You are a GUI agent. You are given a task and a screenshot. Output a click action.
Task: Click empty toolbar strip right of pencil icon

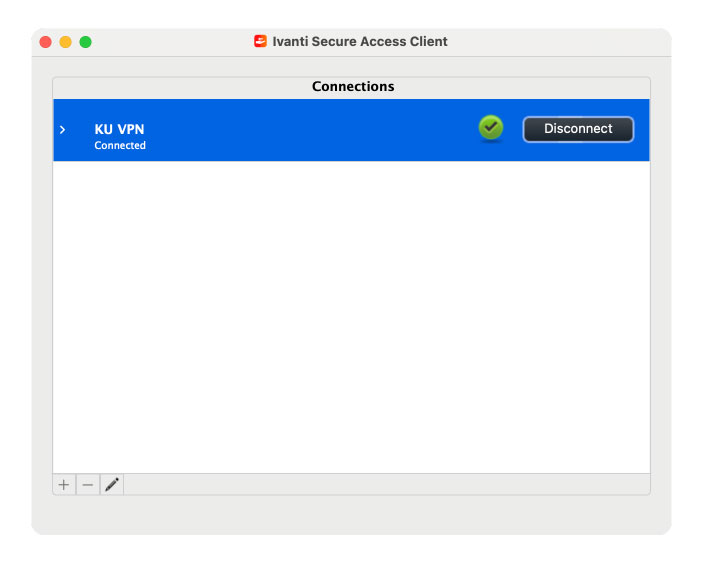click(380, 485)
